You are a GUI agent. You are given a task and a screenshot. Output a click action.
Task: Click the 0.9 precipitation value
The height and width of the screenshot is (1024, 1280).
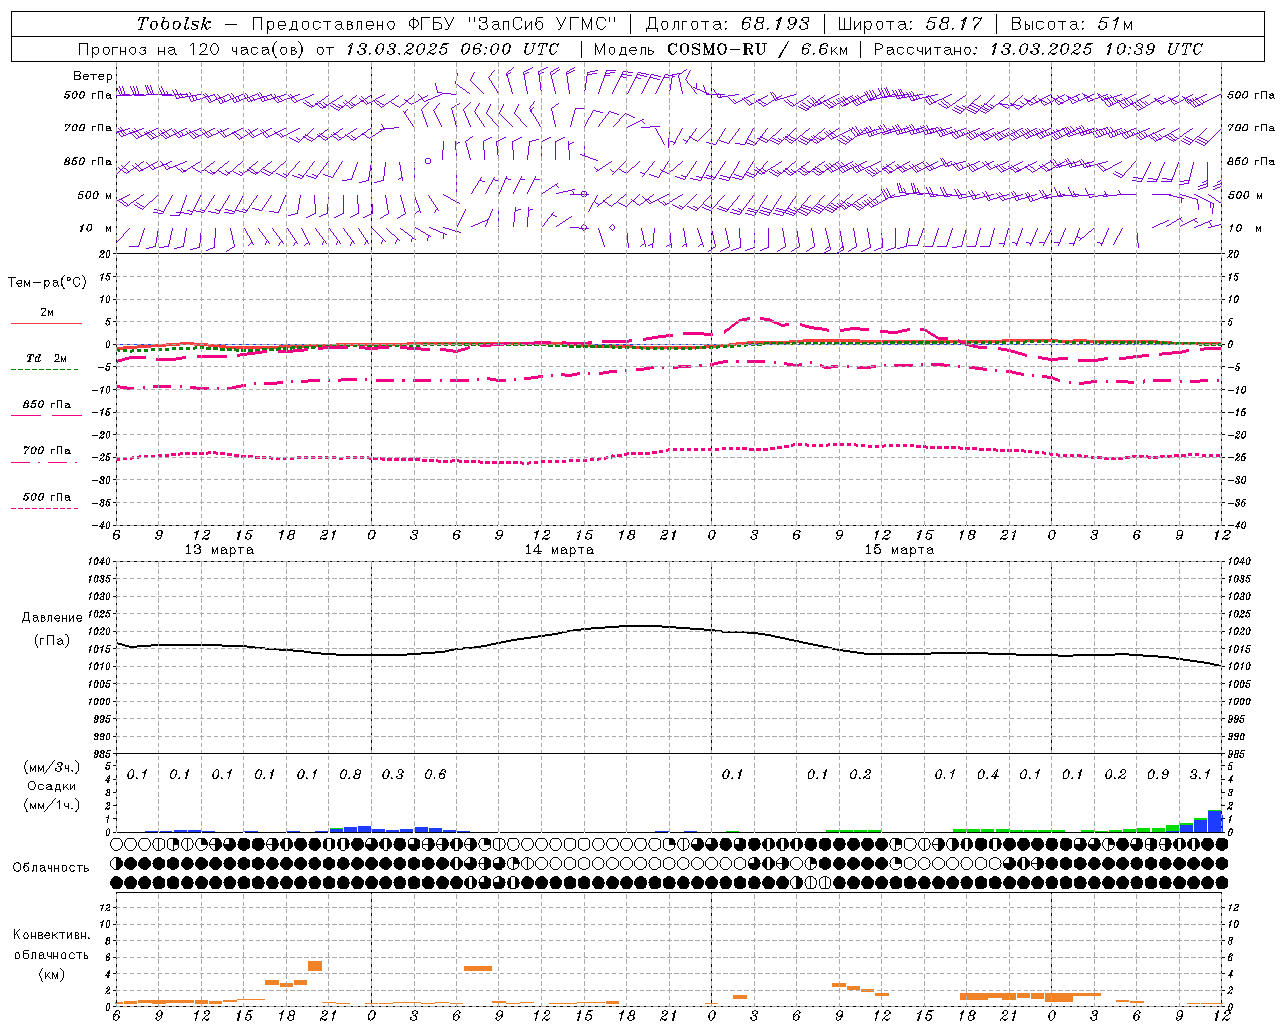(x=1158, y=774)
